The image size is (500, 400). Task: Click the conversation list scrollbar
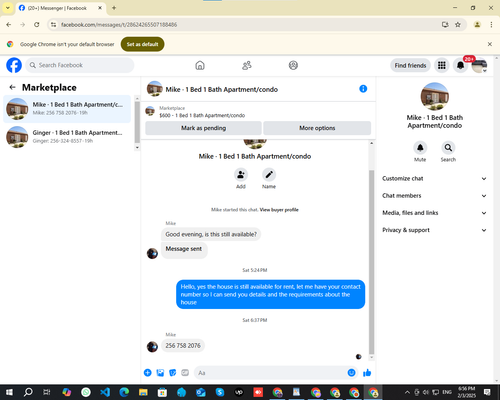[x=137, y=122]
